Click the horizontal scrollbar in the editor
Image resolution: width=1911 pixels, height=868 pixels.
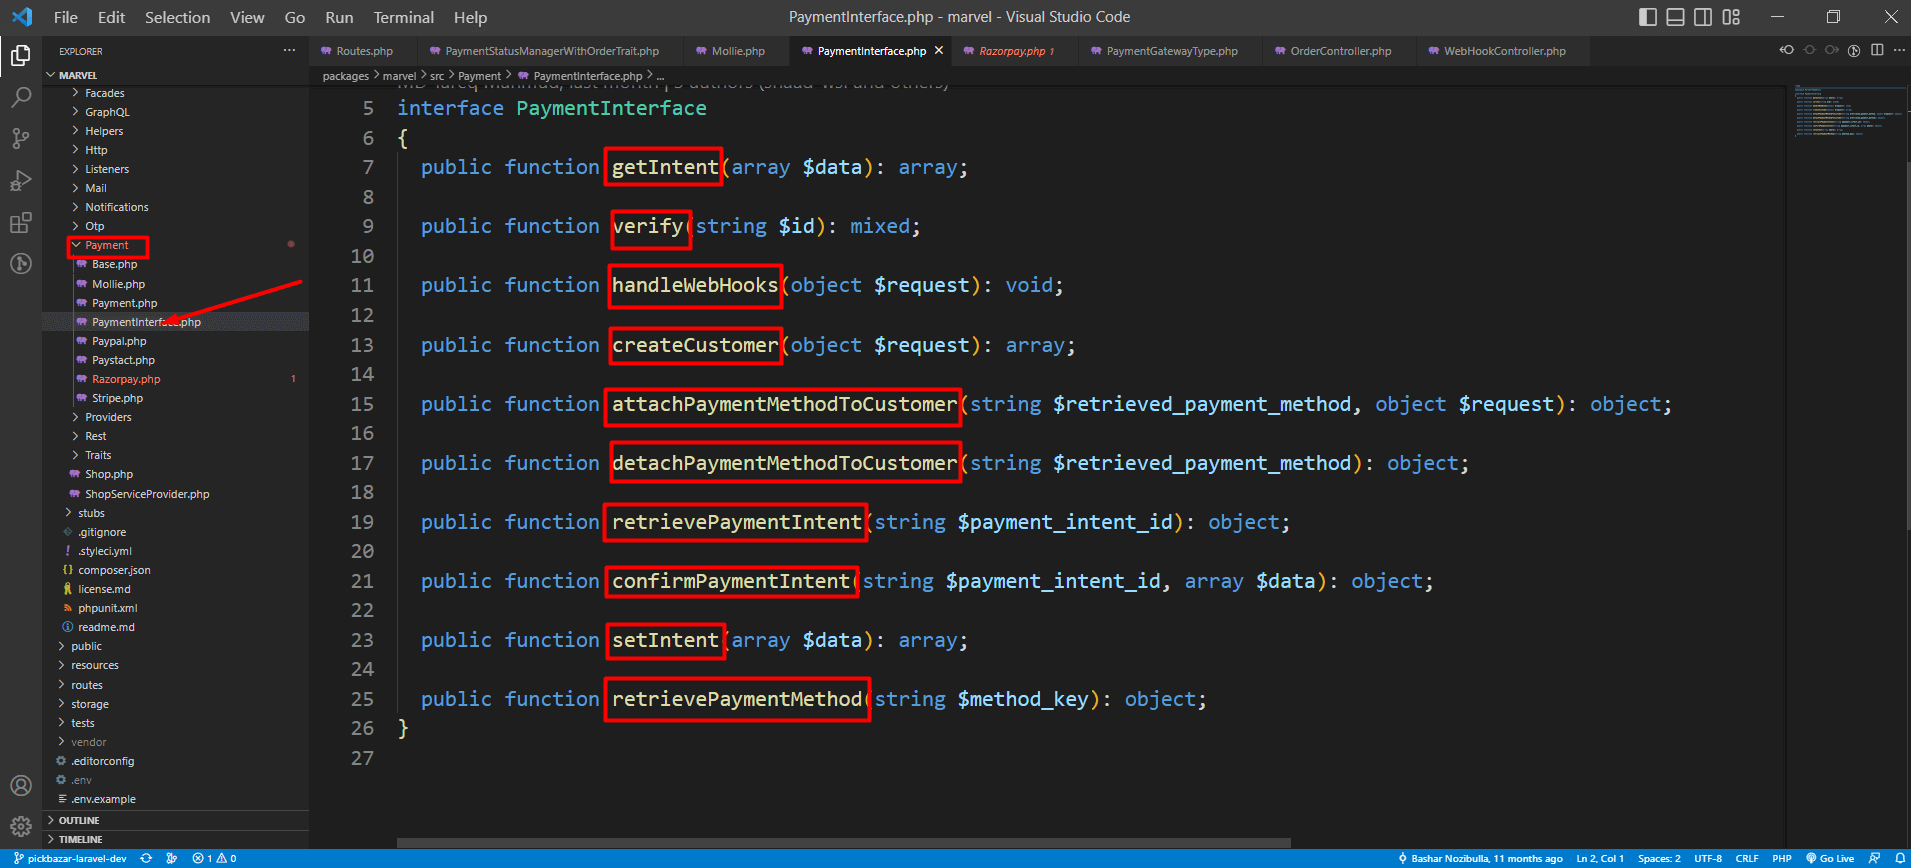[x=843, y=843]
